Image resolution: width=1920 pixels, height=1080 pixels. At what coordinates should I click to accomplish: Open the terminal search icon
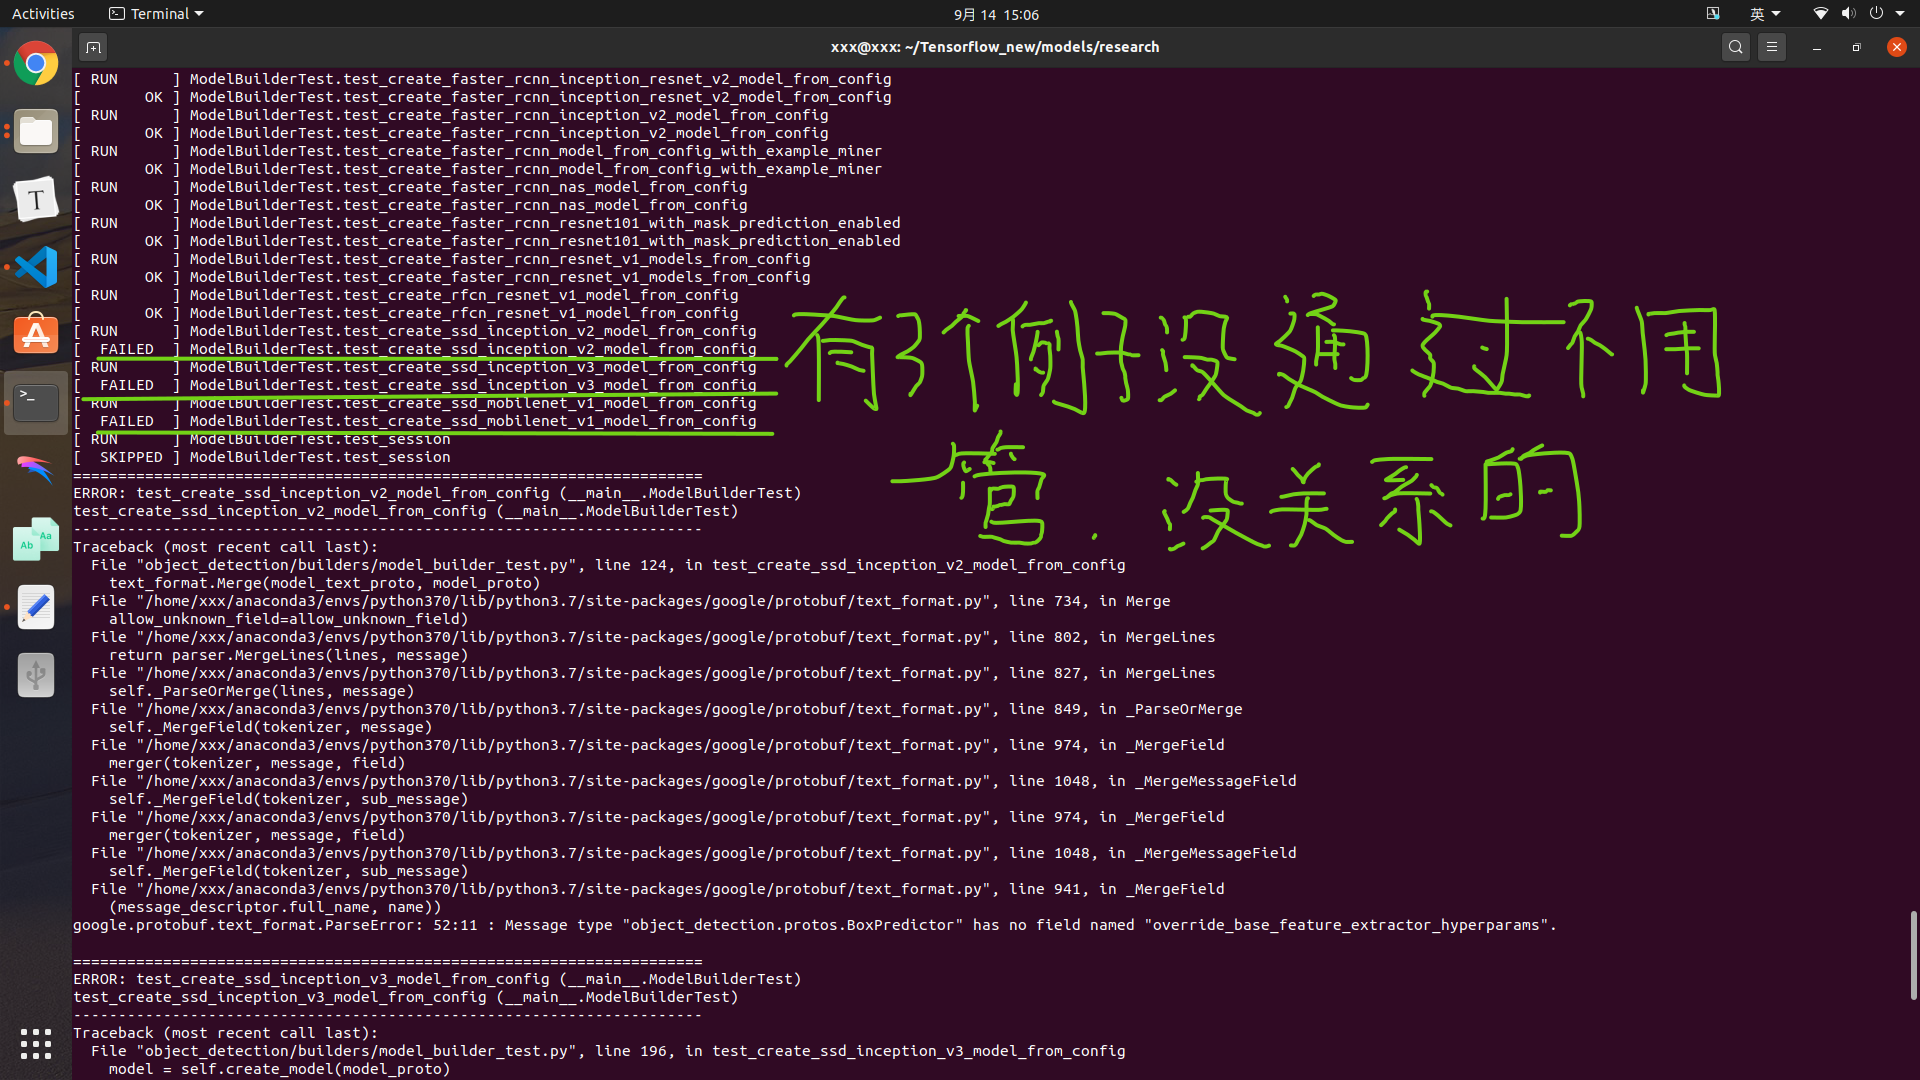tap(1736, 47)
